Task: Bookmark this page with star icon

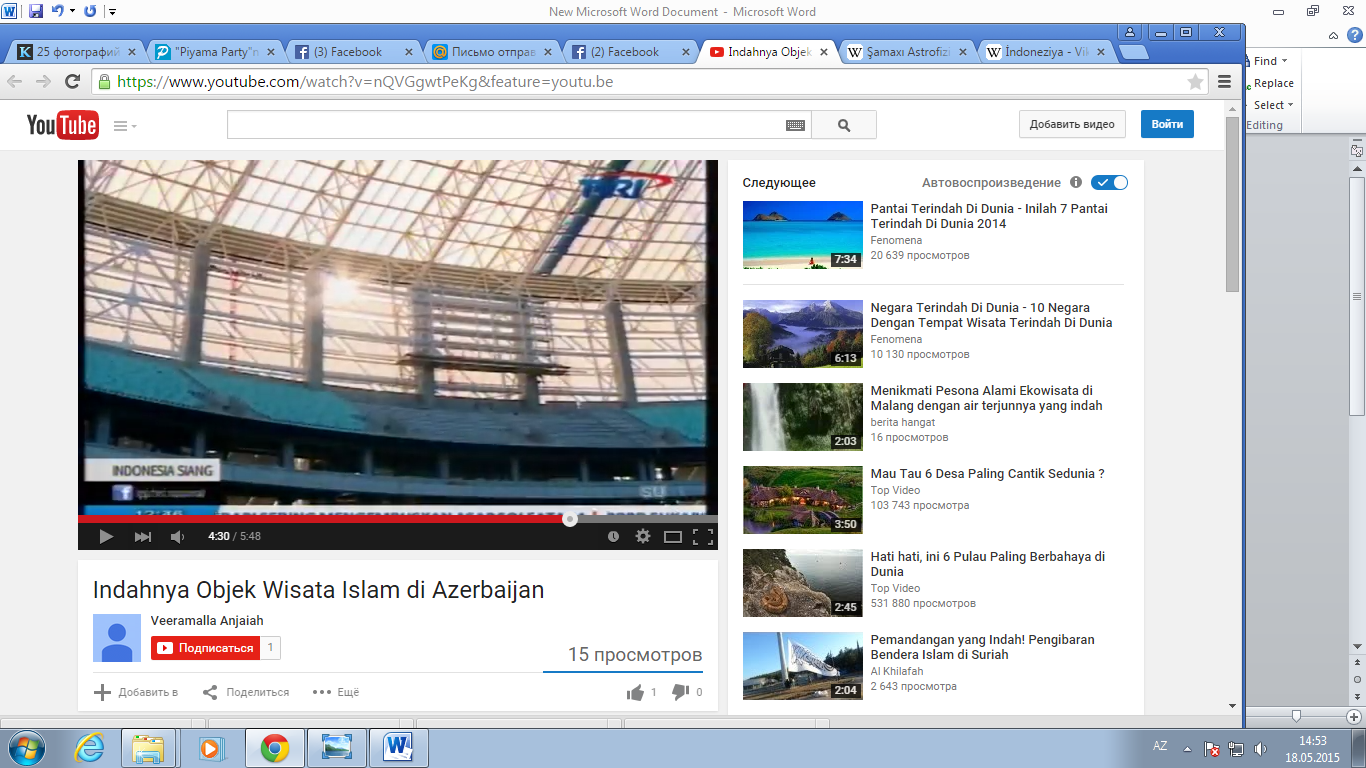Action: [x=1195, y=82]
